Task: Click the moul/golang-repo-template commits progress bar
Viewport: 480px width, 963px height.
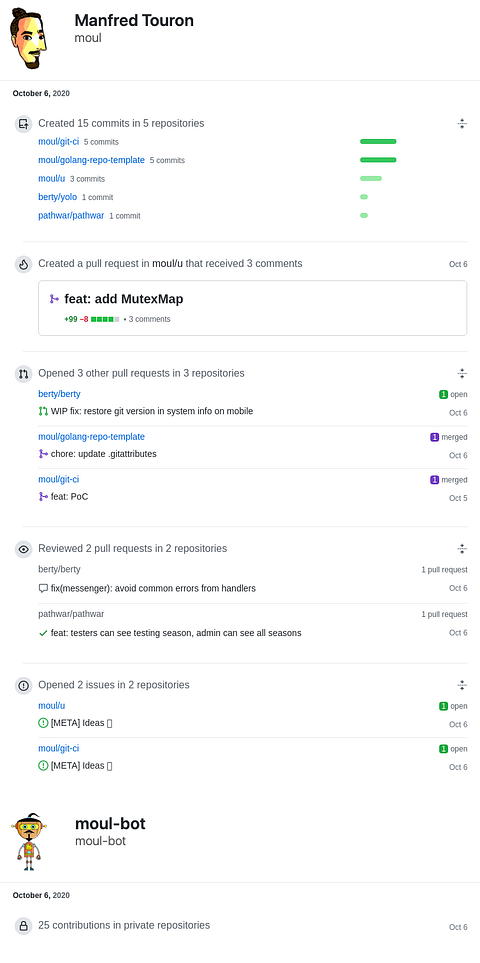Action: tap(378, 160)
